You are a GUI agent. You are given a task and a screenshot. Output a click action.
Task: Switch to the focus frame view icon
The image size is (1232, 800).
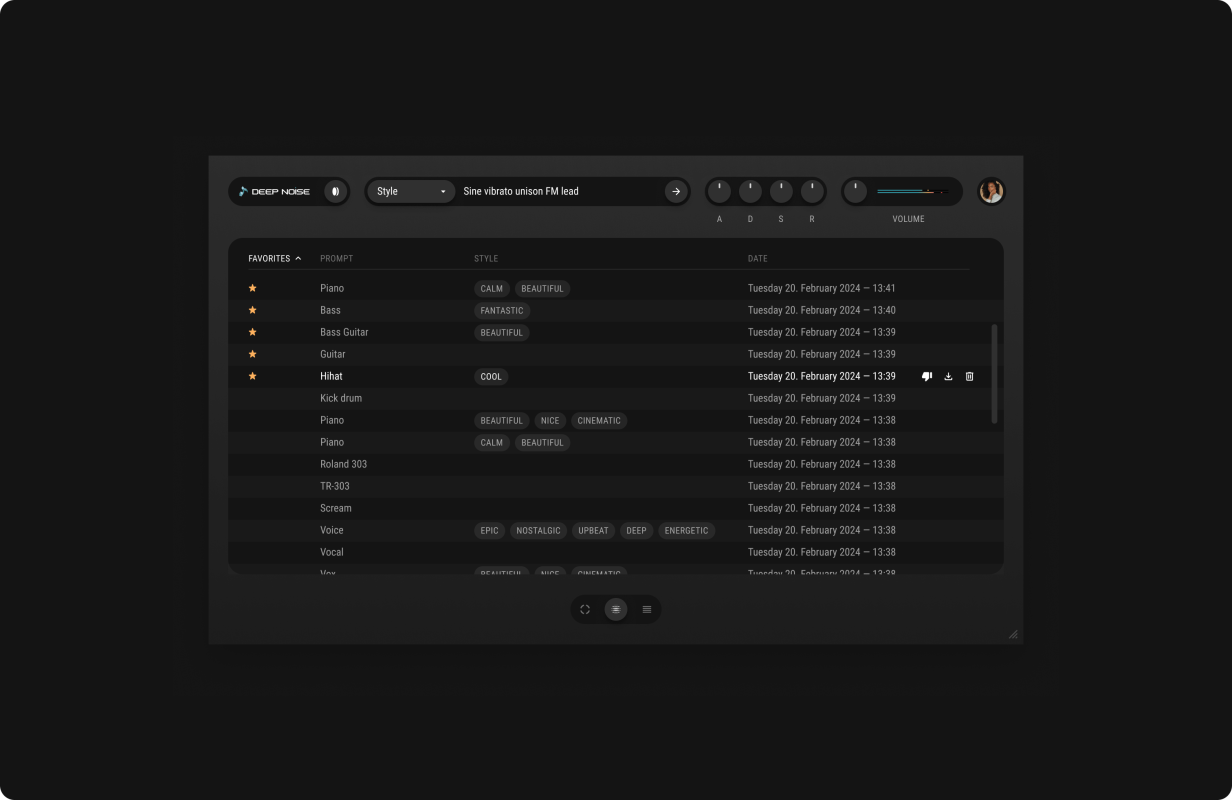[585, 609]
